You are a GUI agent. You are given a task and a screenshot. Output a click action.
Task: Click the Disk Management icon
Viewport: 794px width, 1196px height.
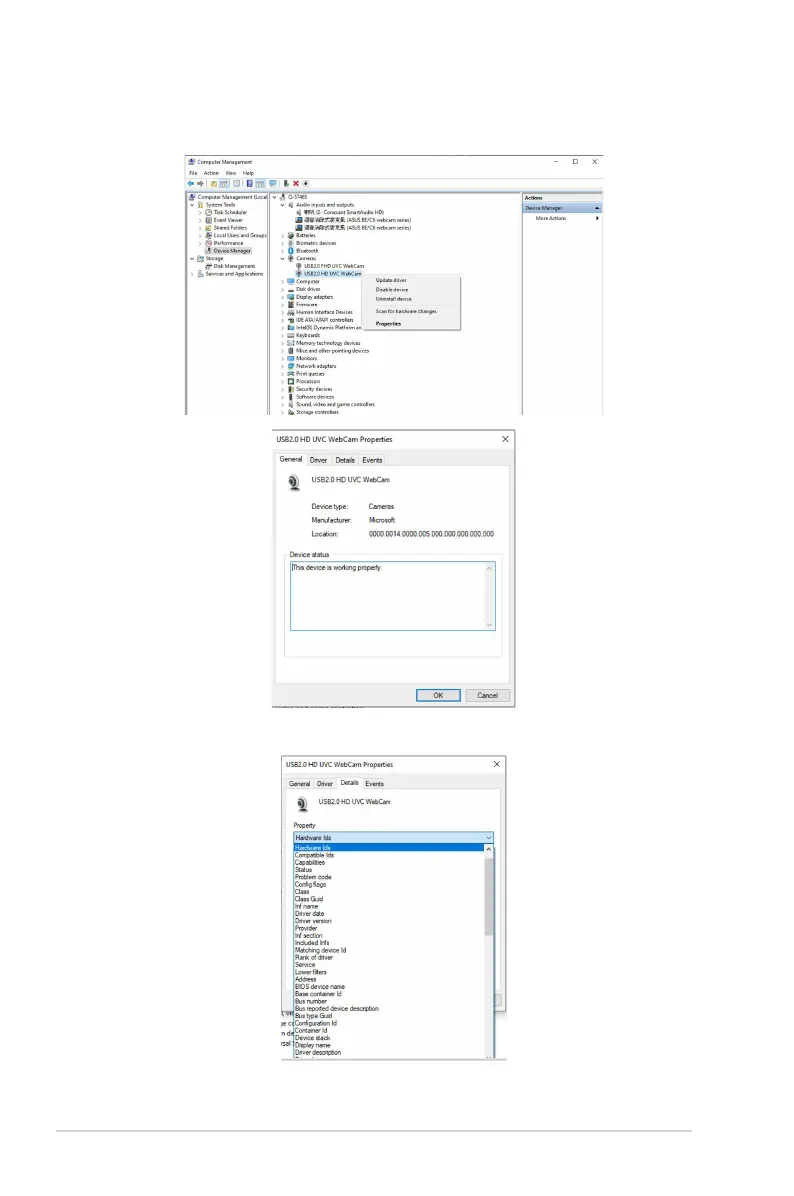tap(209, 266)
